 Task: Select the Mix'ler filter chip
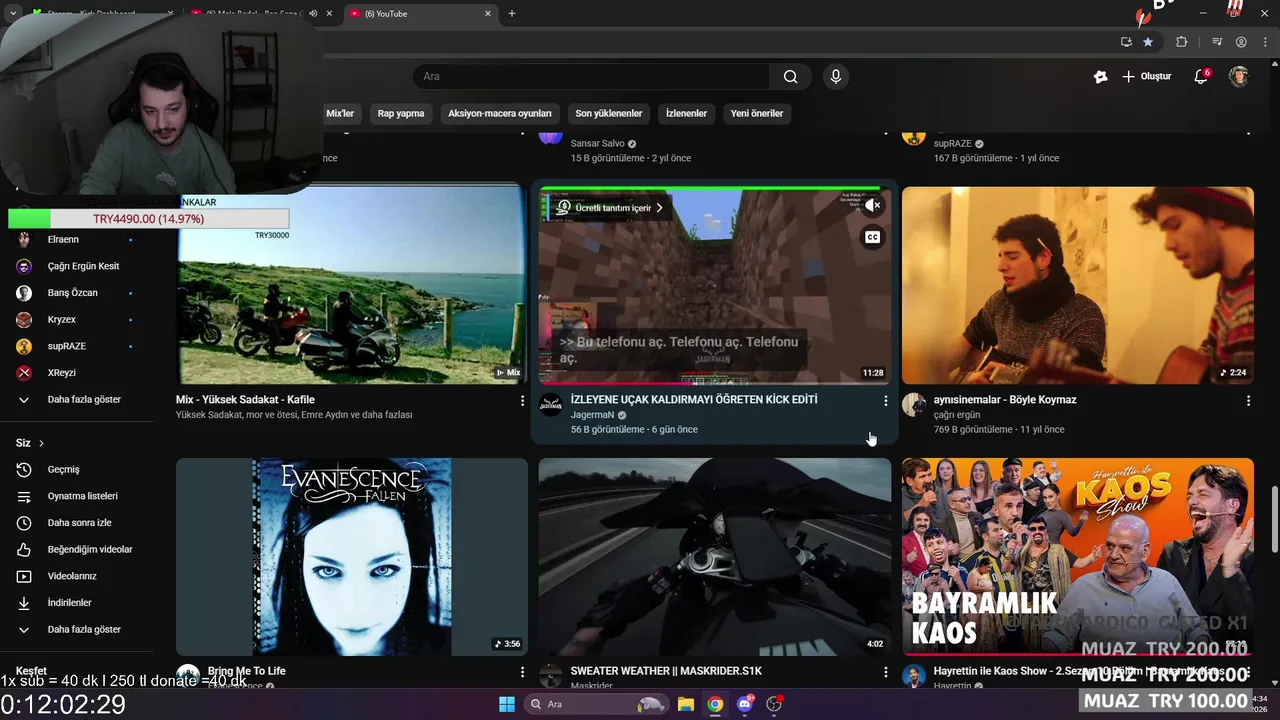pos(340,113)
